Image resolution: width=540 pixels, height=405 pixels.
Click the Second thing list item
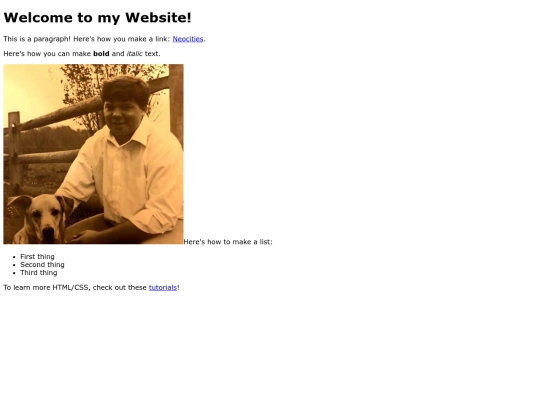tap(42, 264)
